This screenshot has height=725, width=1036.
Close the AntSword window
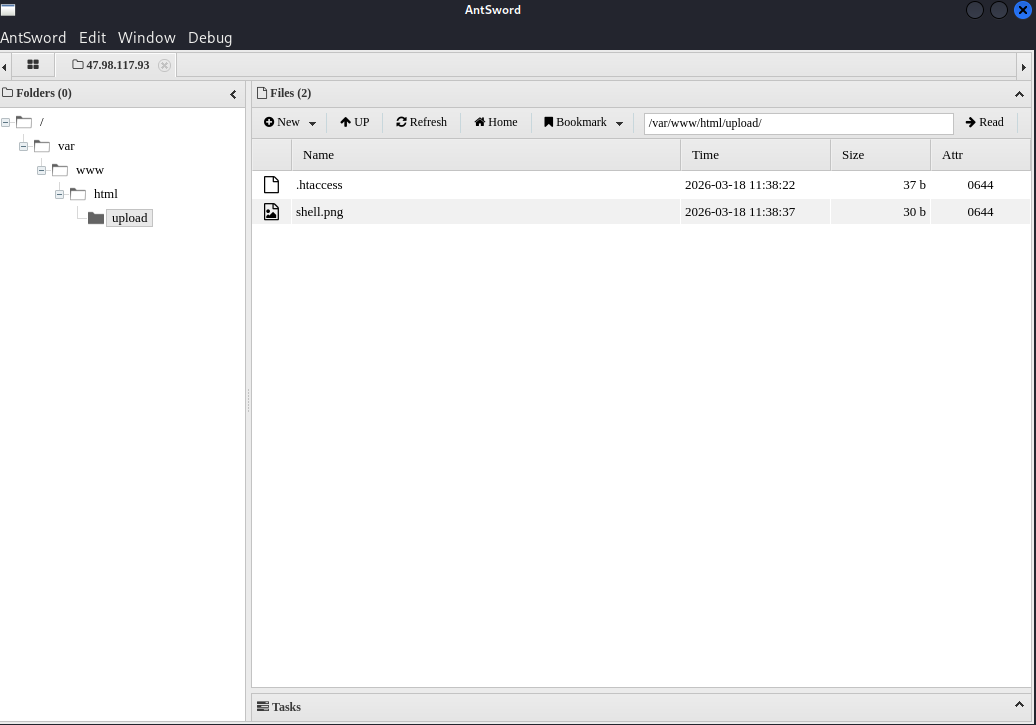tap(1023, 10)
